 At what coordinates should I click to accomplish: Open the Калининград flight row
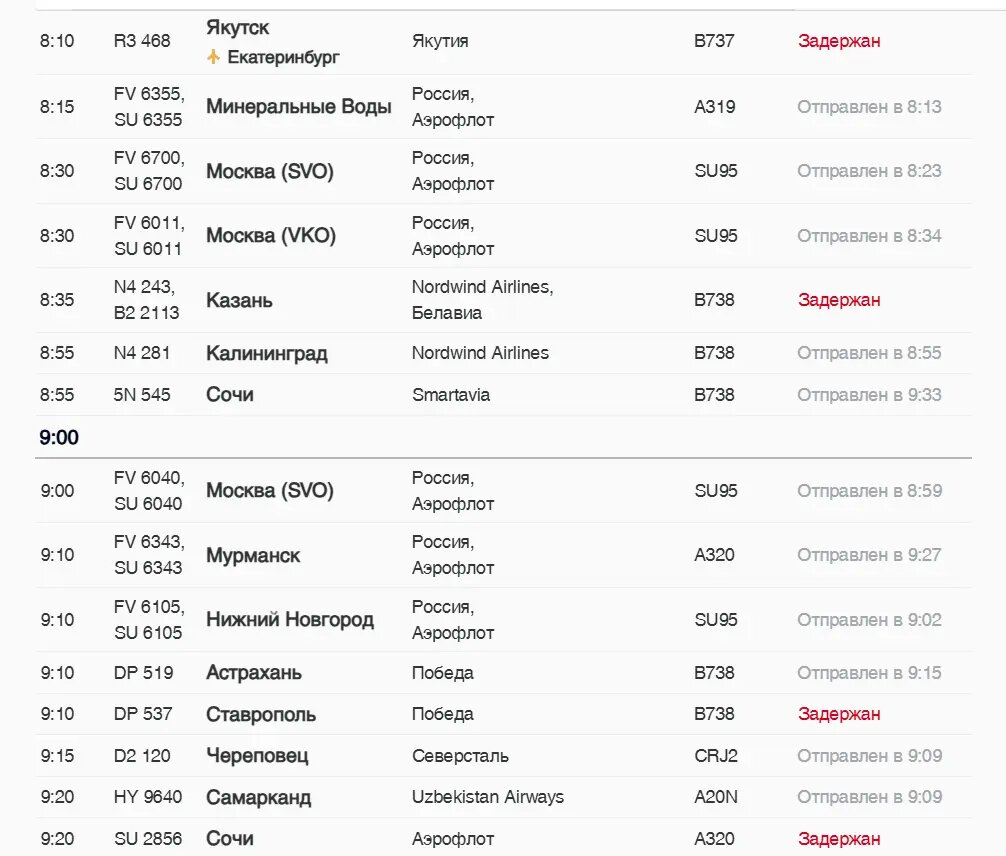click(x=266, y=353)
